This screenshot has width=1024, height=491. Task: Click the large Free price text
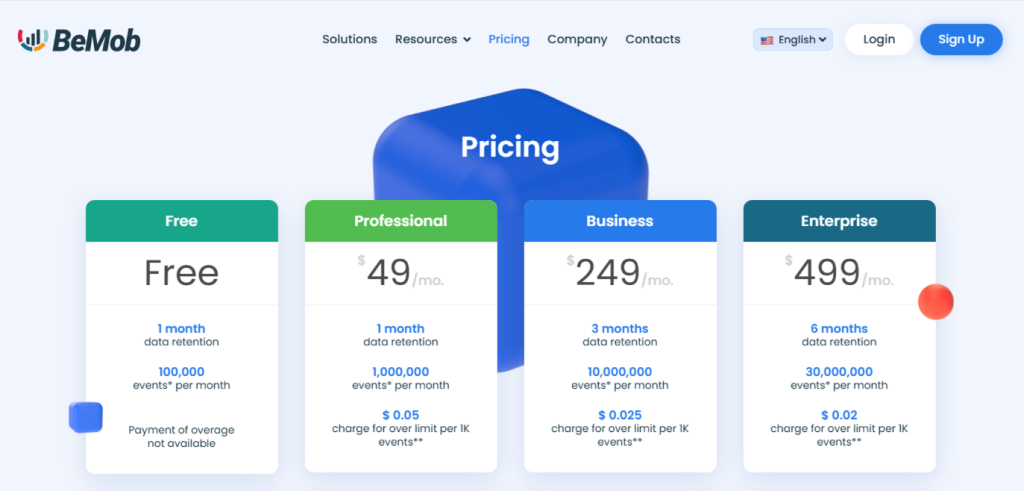[182, 273]
